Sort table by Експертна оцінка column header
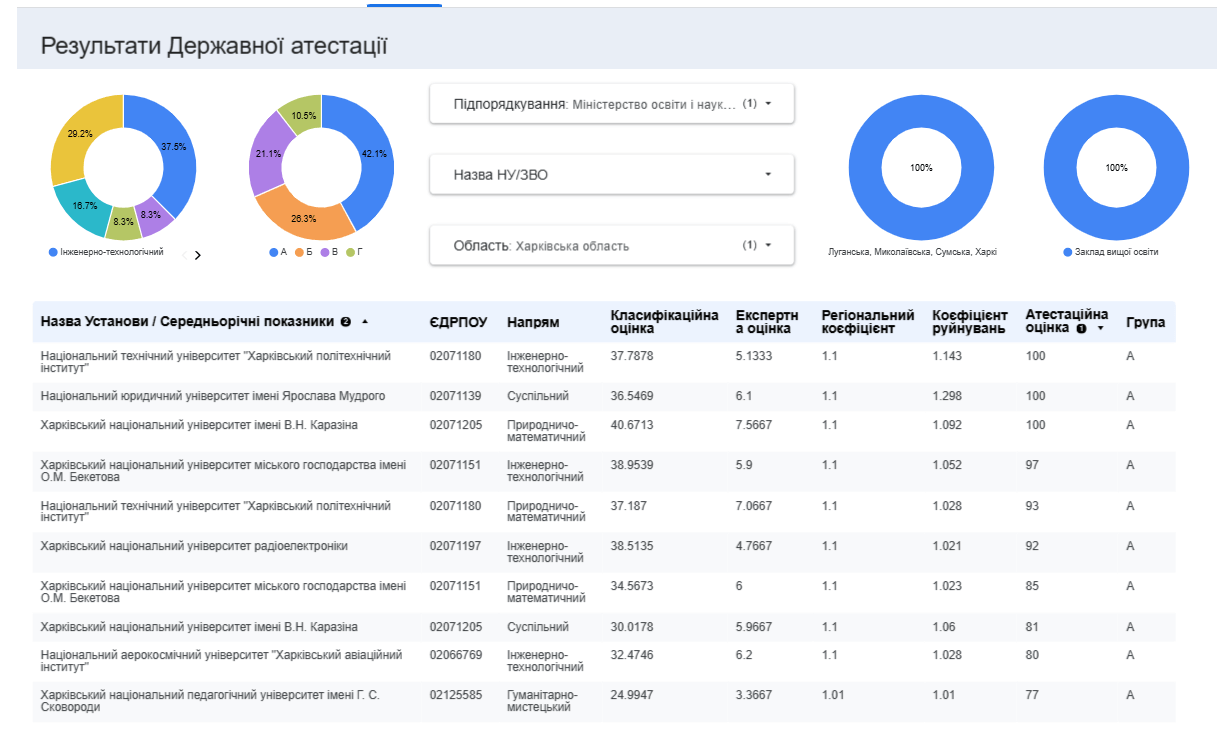Screen dimensions: 1223x736 tap(768, 322)
